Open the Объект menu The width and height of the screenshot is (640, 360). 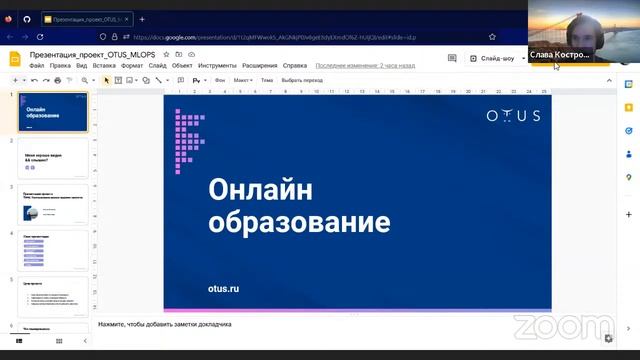coord(182,65)
